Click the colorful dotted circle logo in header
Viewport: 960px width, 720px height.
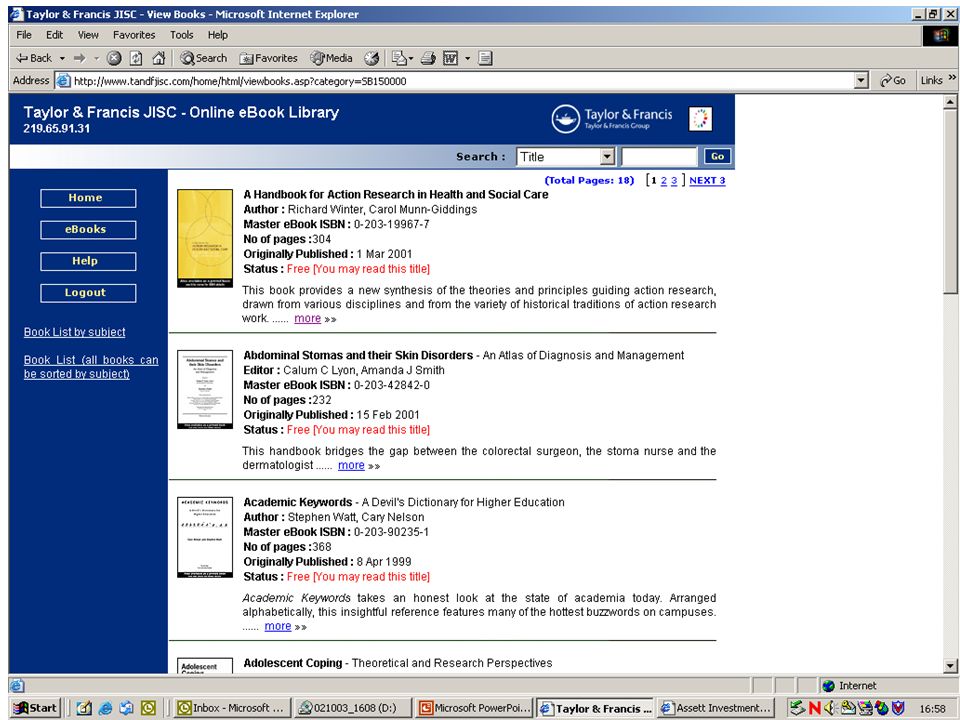tap(700, 119)
